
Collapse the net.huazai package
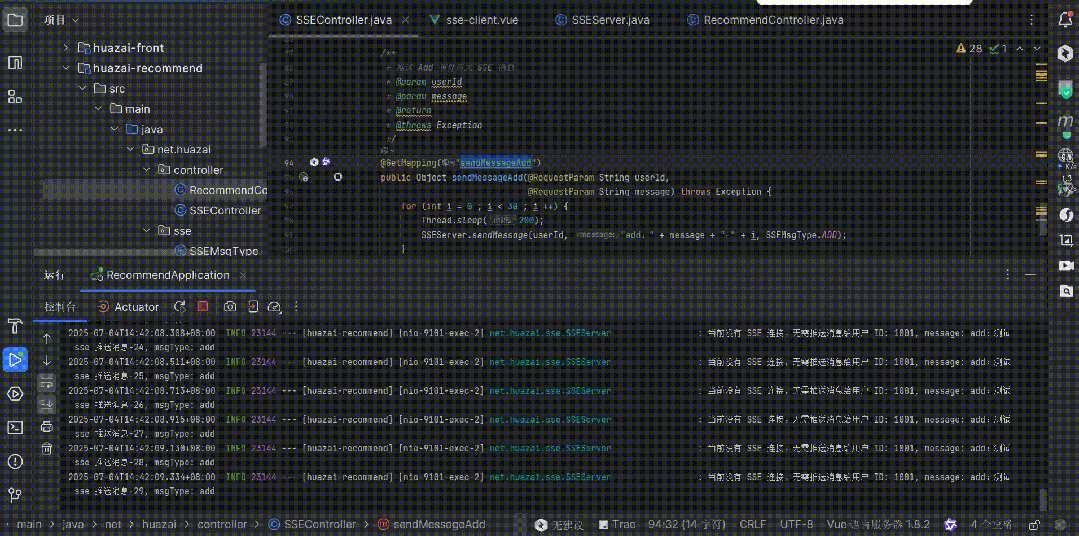[x=130, y=149]
